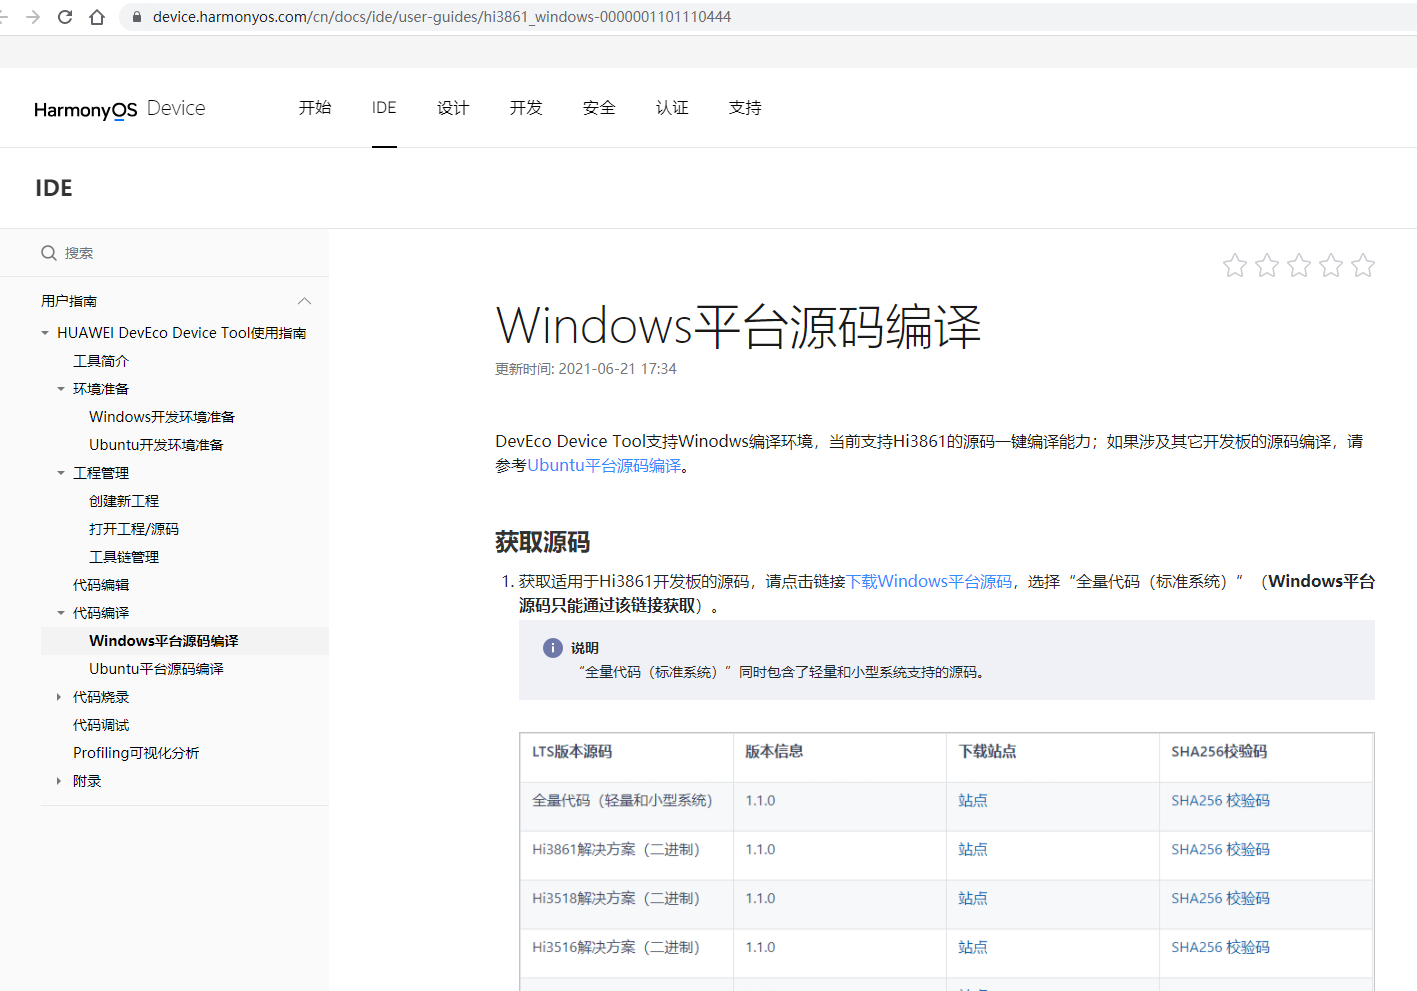Click the blue info icon beside 说明
This screenshot has height=991, width=1417.
pyautogui.click(x=552, y=648)
